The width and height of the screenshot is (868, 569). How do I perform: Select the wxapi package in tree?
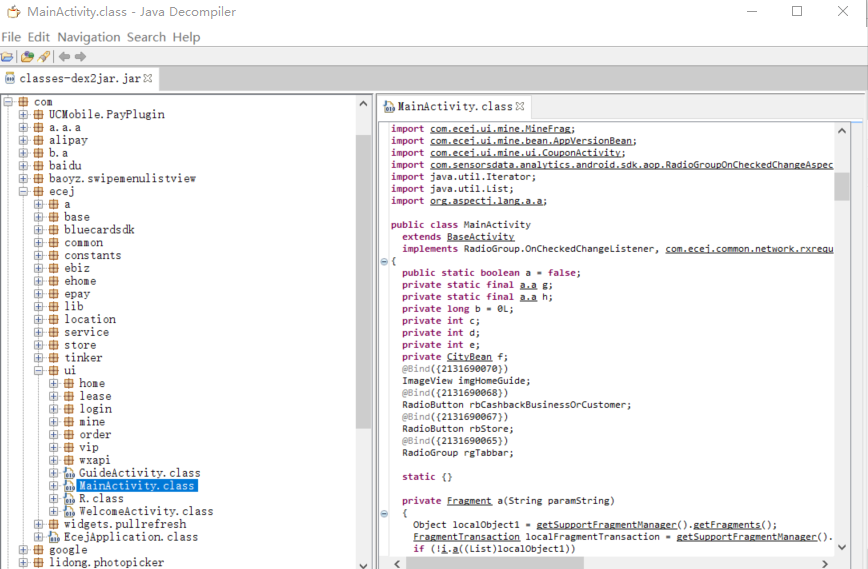94,460
